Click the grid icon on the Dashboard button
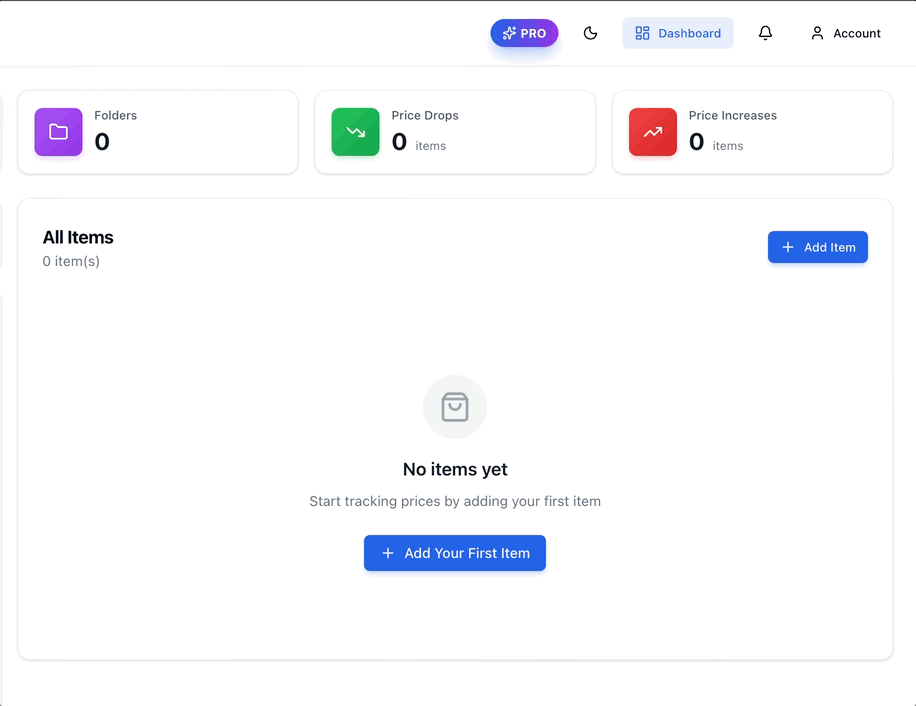 click(641, 32)
